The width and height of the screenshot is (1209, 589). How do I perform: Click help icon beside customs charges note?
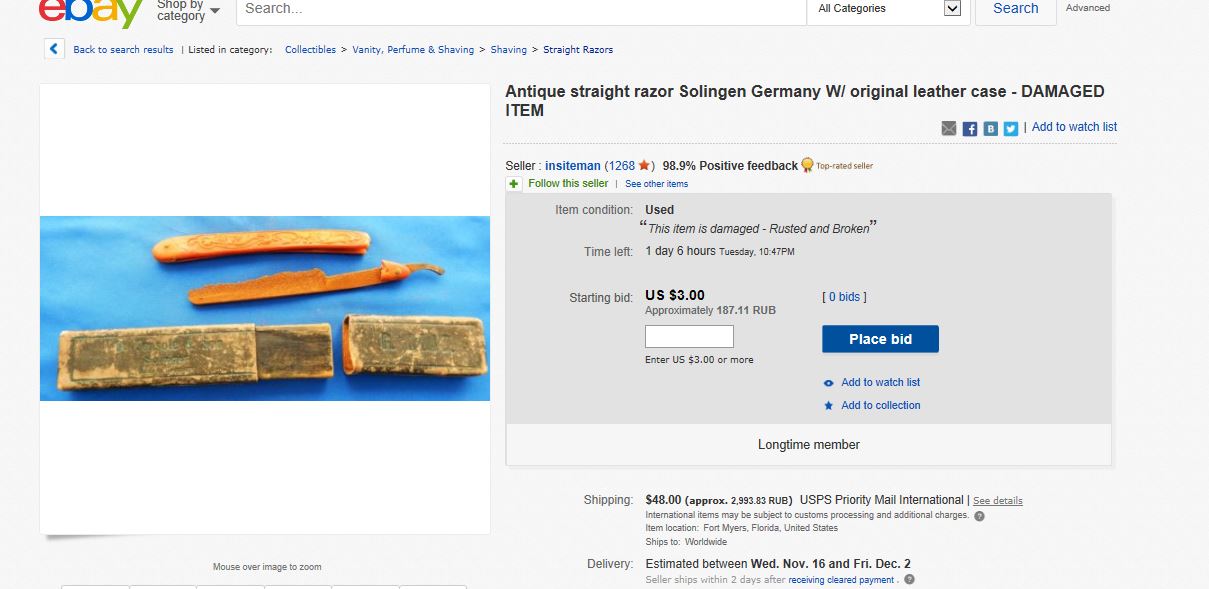pyautogui.click(x=979, y=516)
